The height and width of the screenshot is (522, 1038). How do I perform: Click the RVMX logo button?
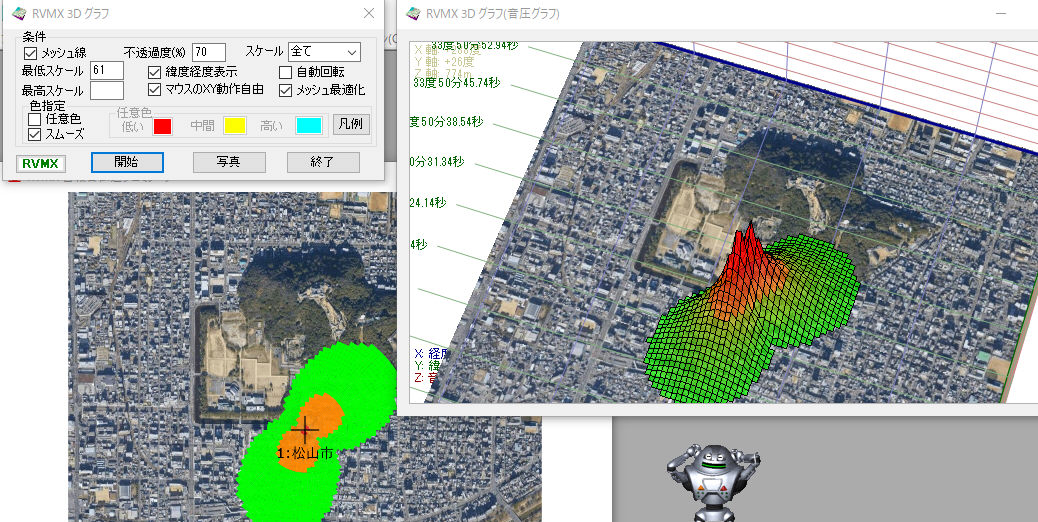pyautogui.click(x=41, y=163)
